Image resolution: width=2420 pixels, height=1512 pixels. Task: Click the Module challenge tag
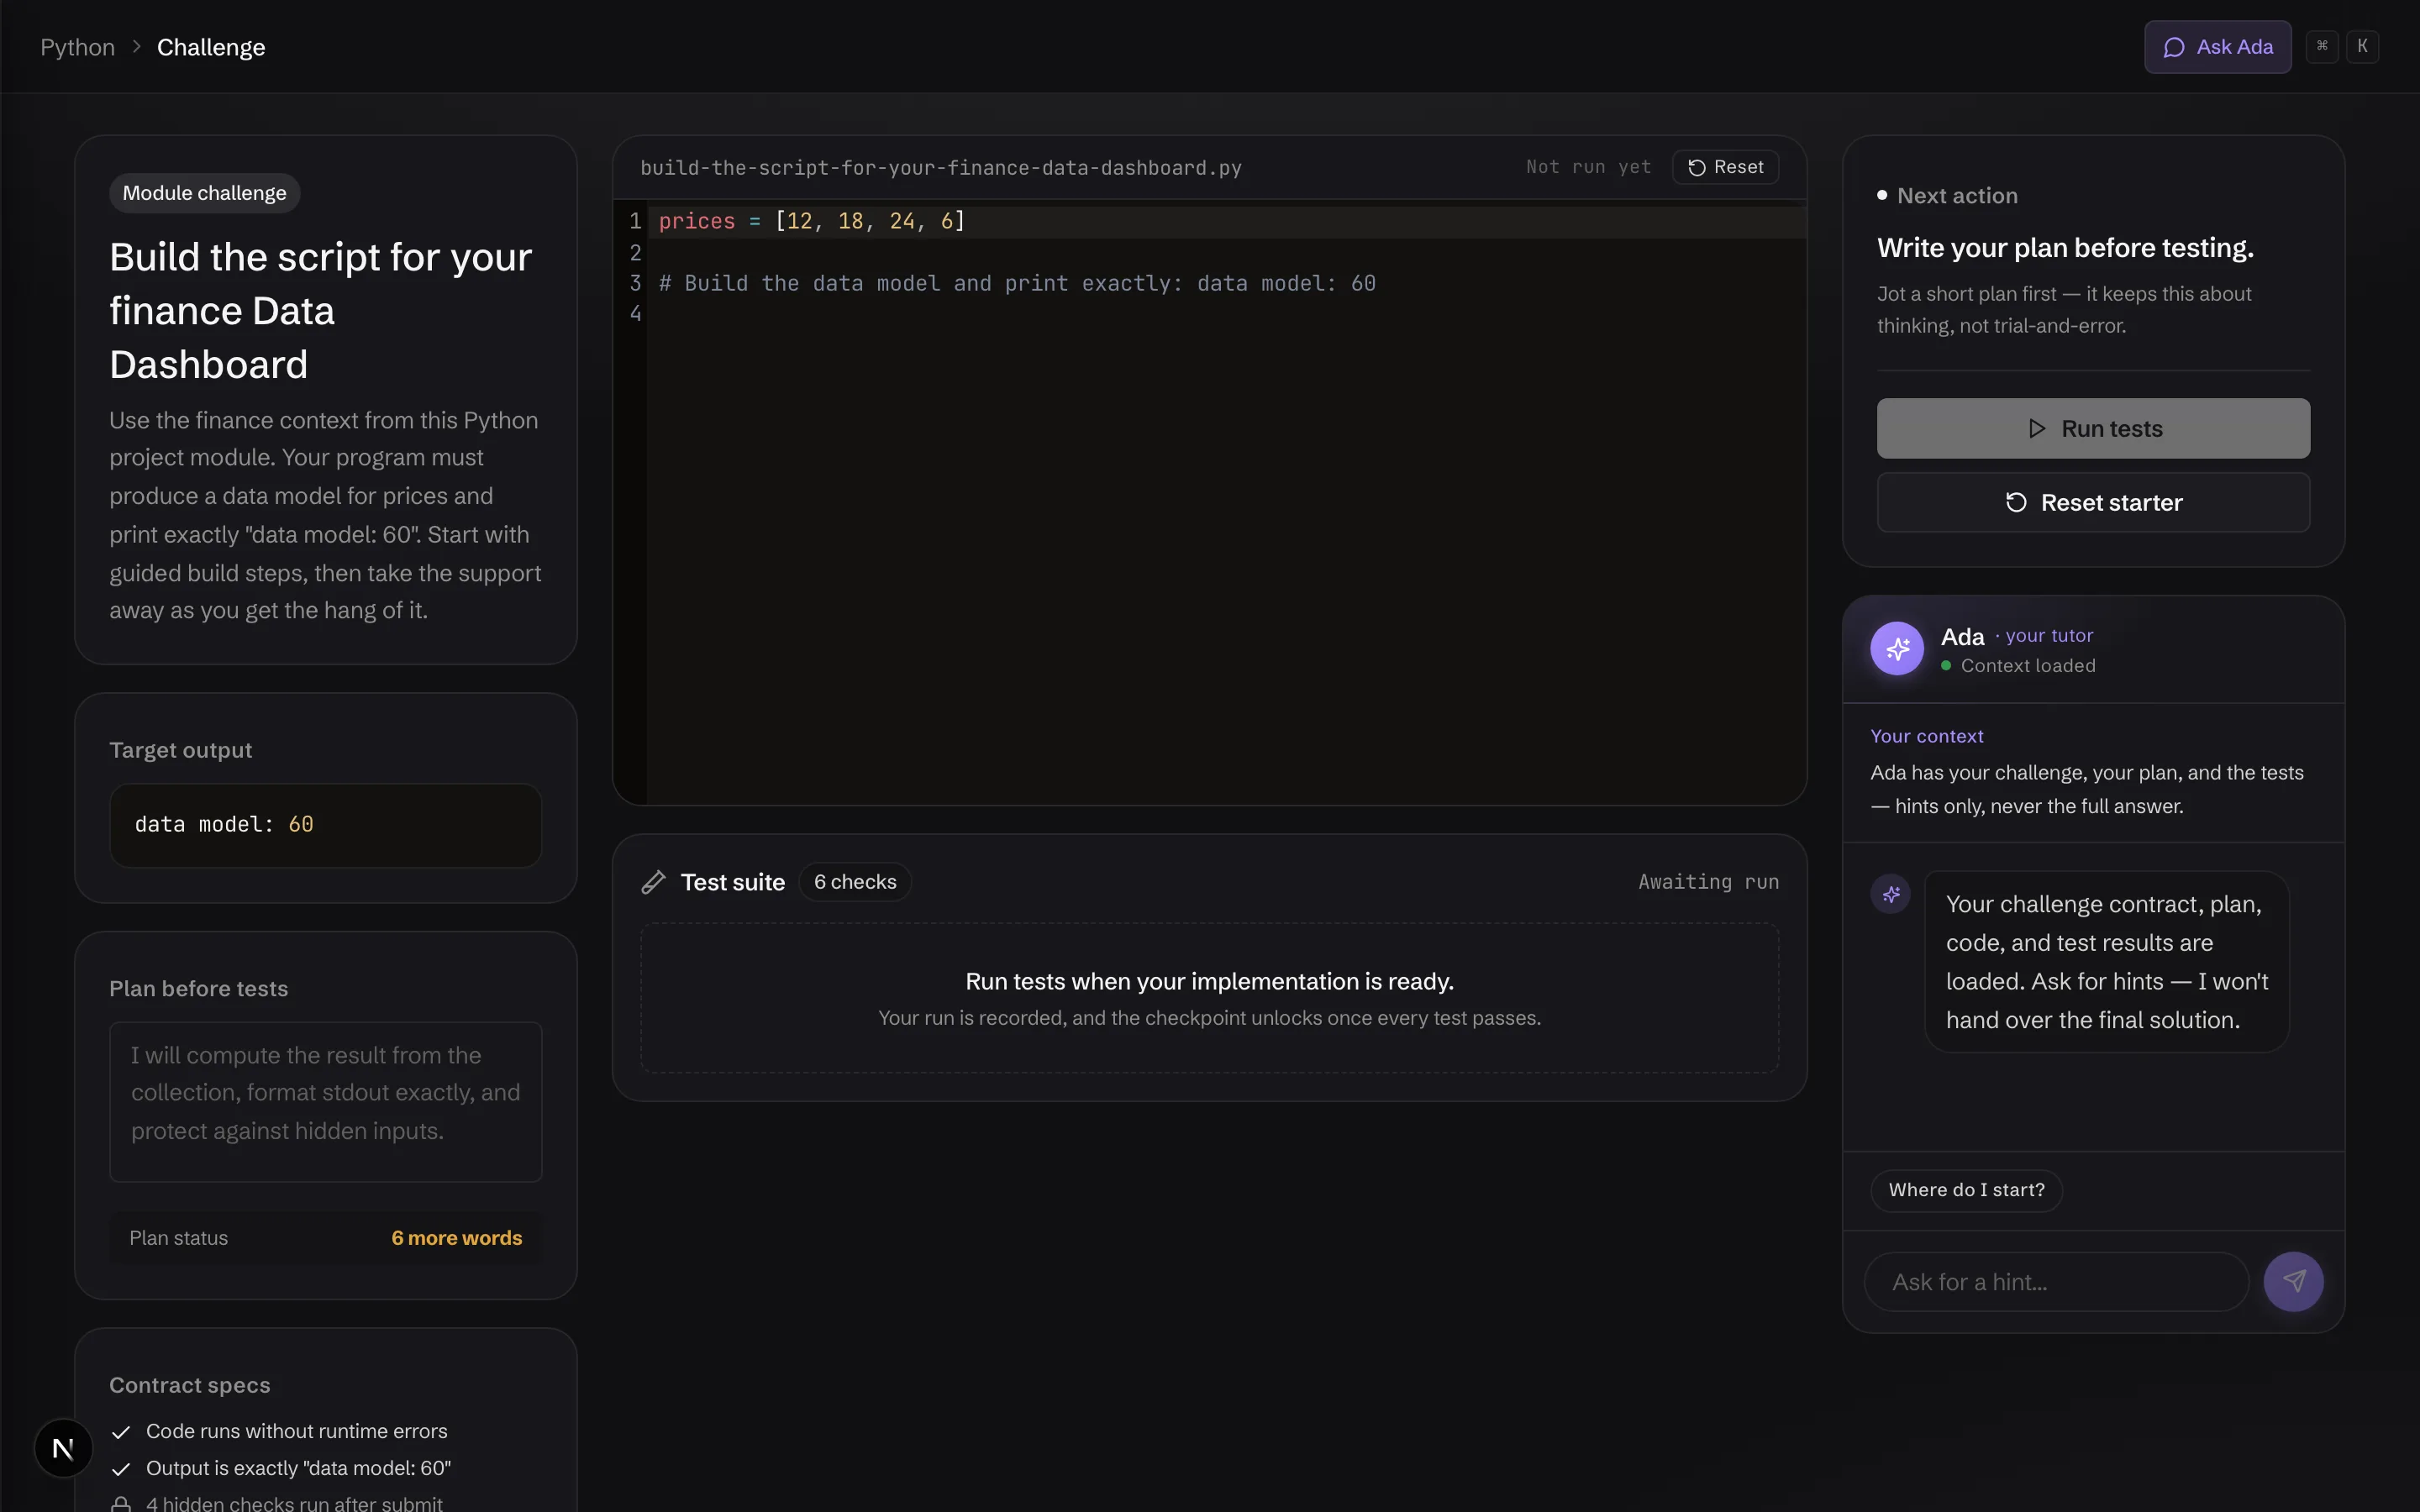pos(204,193)
